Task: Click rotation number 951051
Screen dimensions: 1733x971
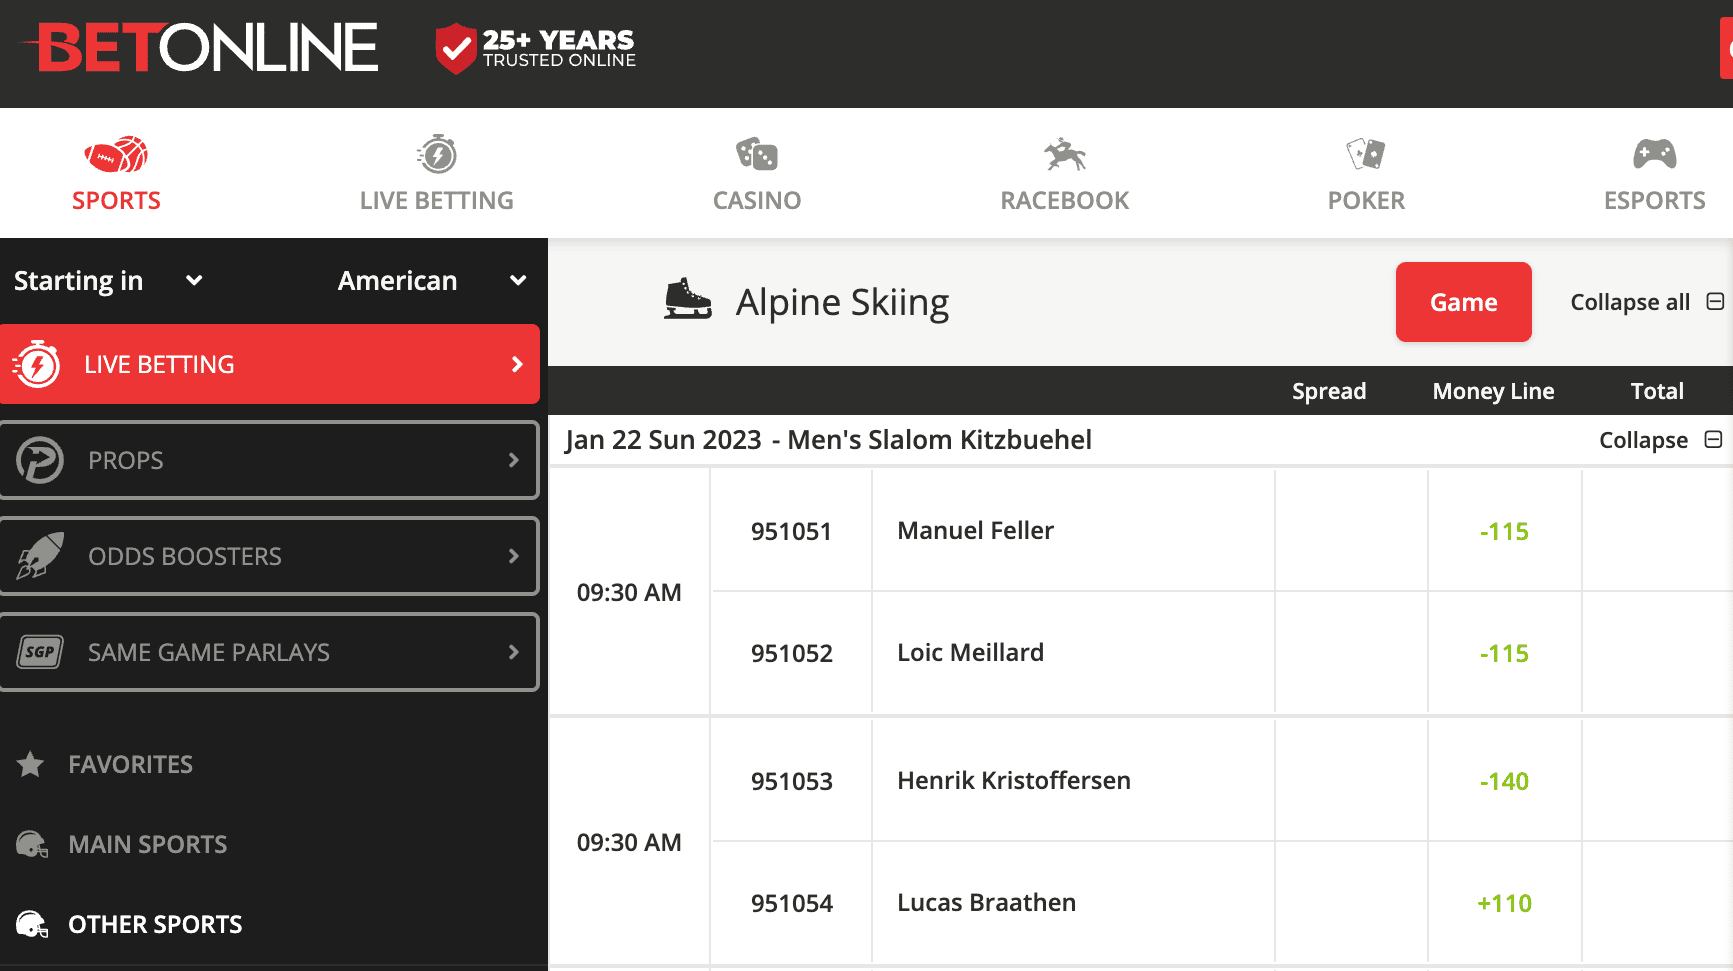Action: point(792,531)
